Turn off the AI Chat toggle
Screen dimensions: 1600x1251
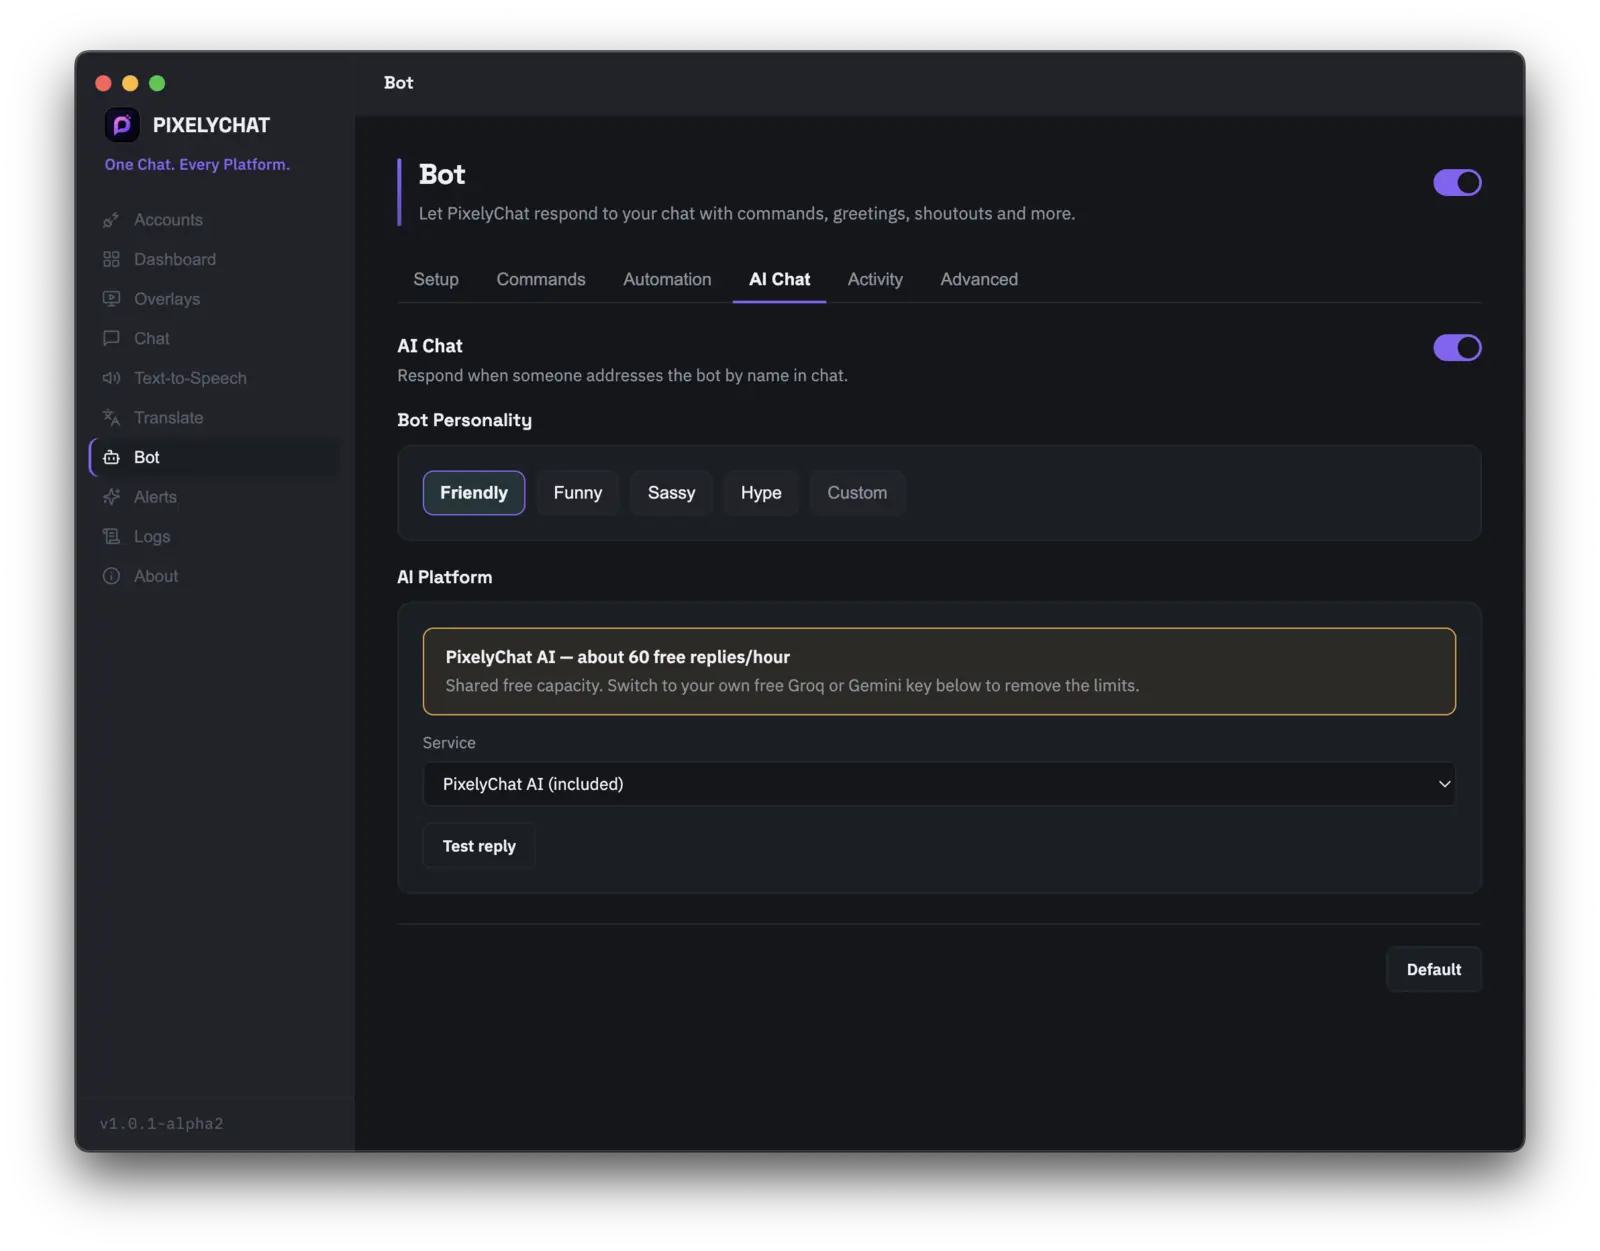[1457, 347]
